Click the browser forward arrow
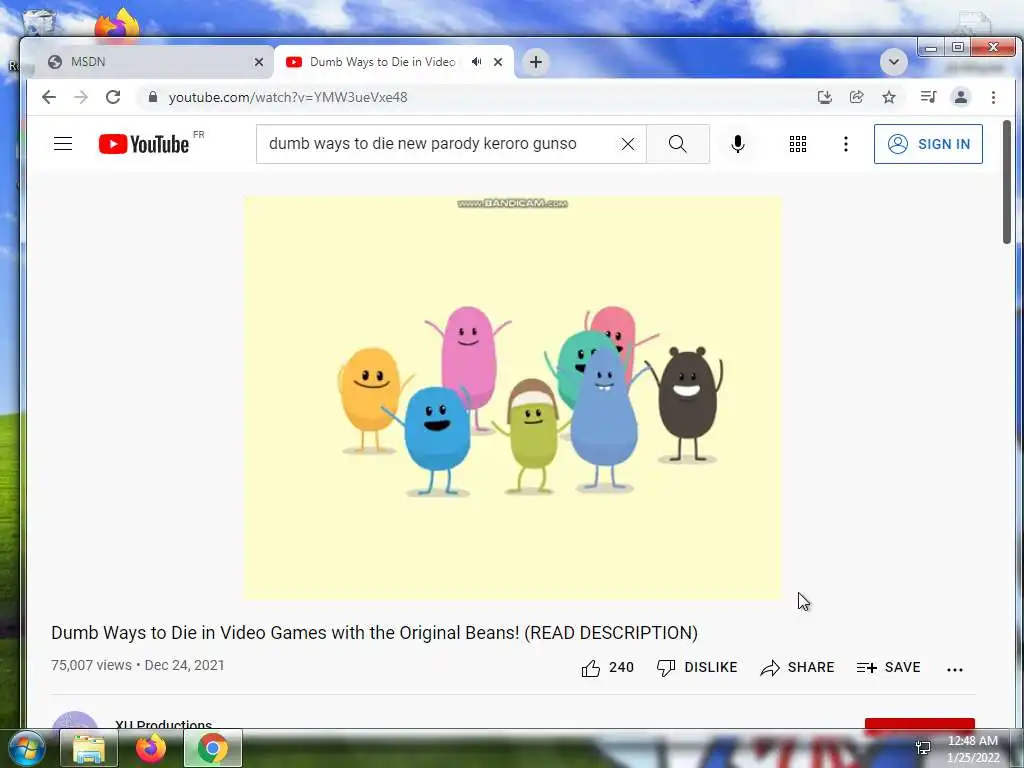This screenshot has height=768, width=1024. click(81, 97)
